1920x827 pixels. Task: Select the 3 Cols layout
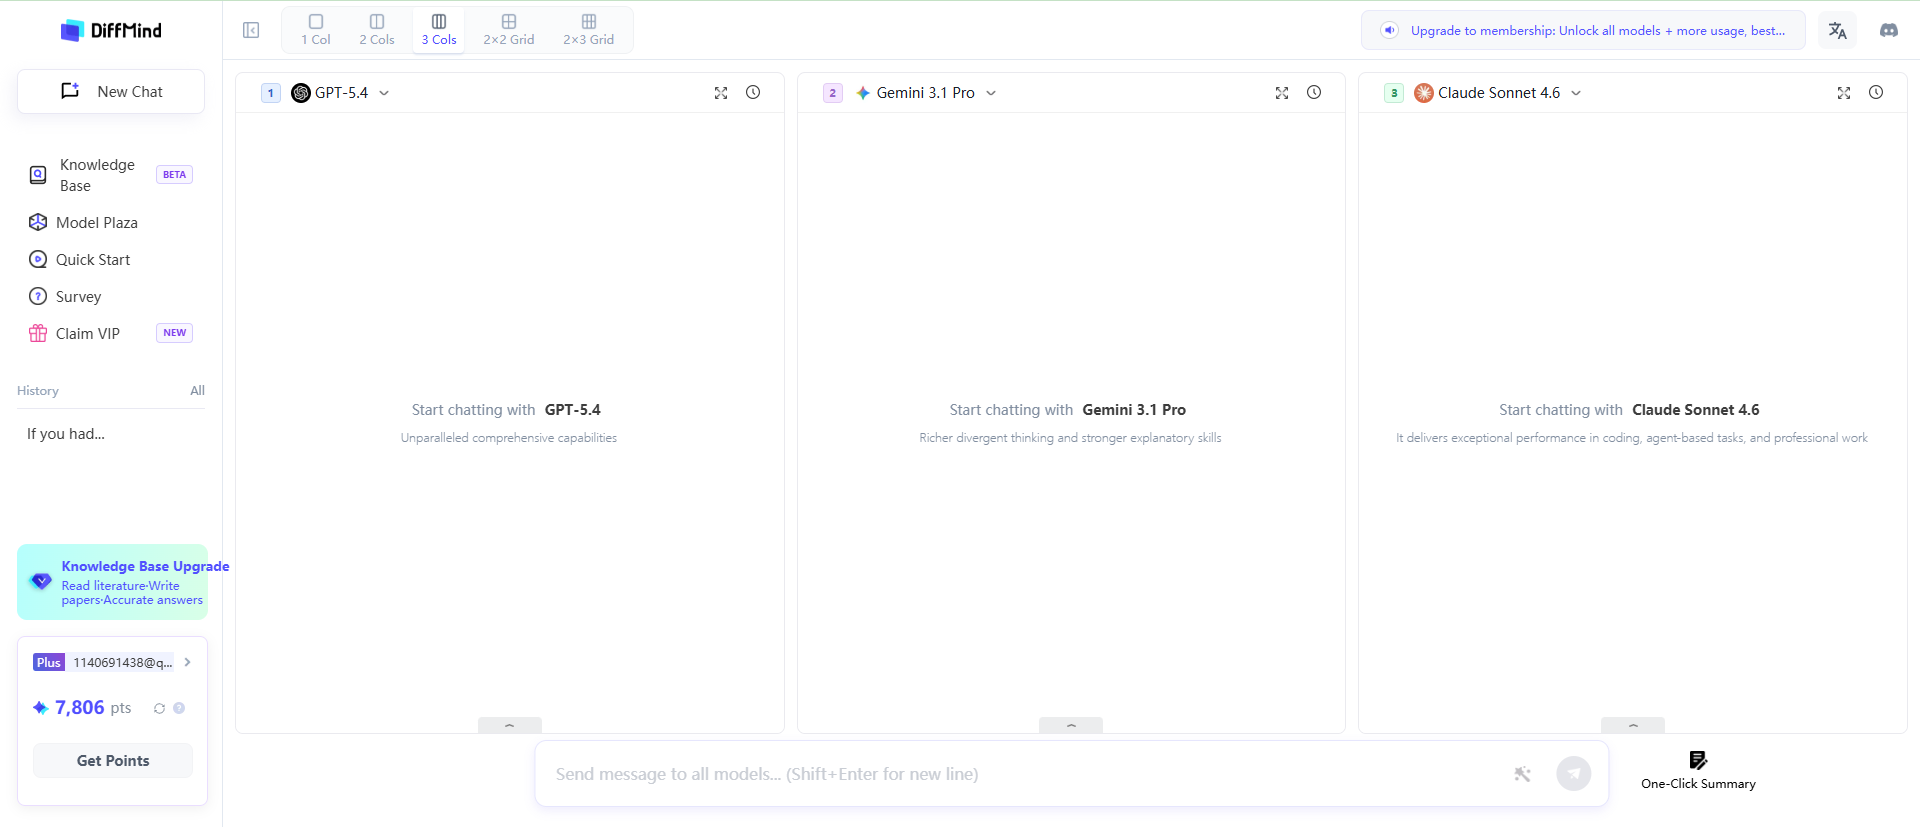coord(439,30)
